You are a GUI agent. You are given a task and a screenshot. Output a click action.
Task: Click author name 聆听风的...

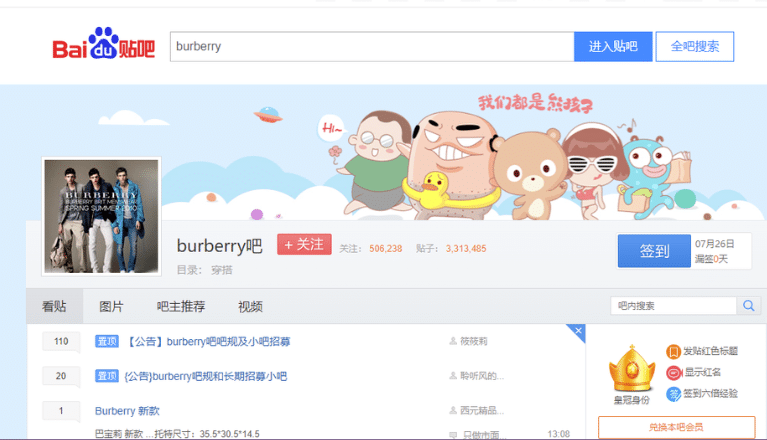pyautogui.click(x=482, y=375)
